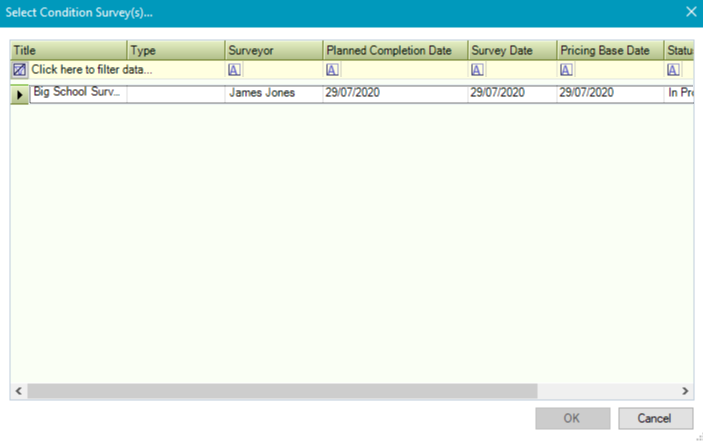Select the Big School Survey row title
This screenshot has height=442, width=703.
click(x=77, y=93)
